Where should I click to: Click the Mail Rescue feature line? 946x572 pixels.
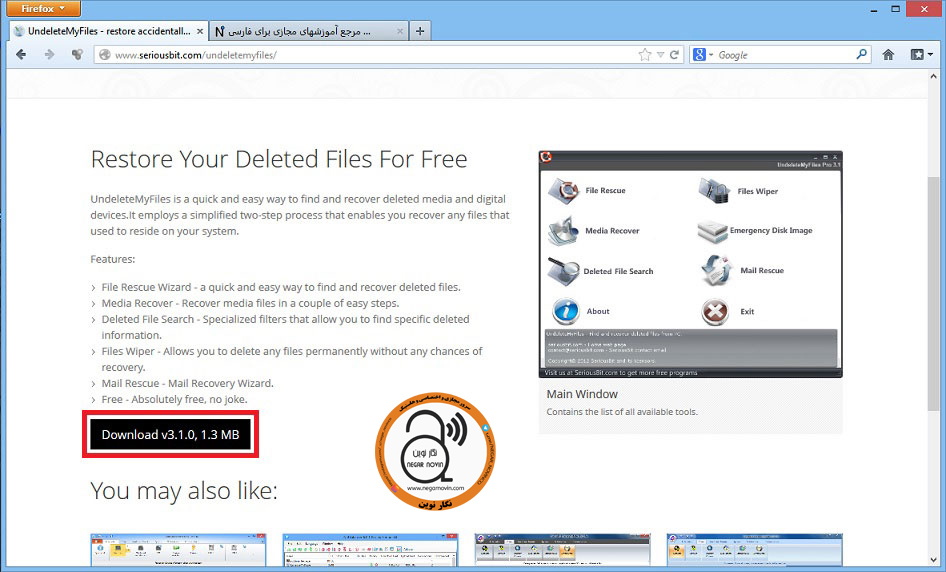(188, 383)
